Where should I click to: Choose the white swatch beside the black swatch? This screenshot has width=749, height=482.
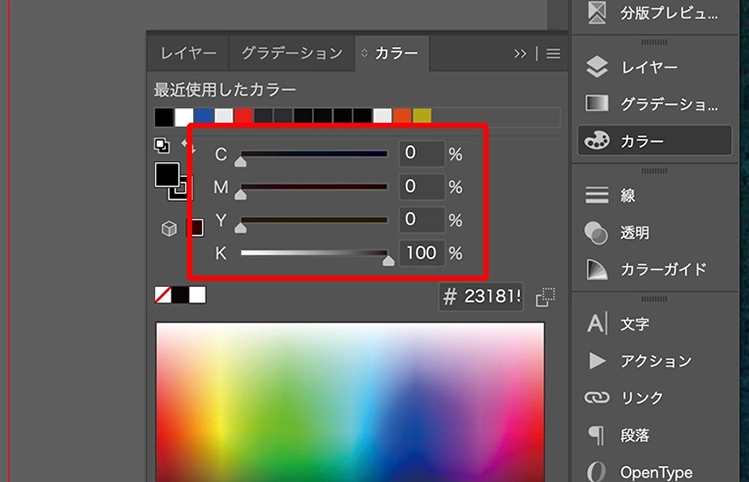click(197, 295)
